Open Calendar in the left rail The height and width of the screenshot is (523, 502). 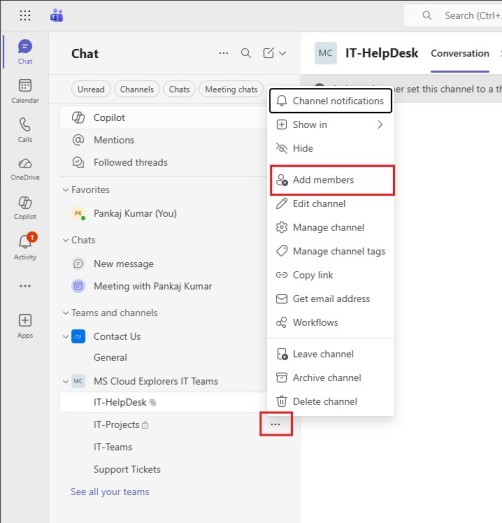click(25, 91)
